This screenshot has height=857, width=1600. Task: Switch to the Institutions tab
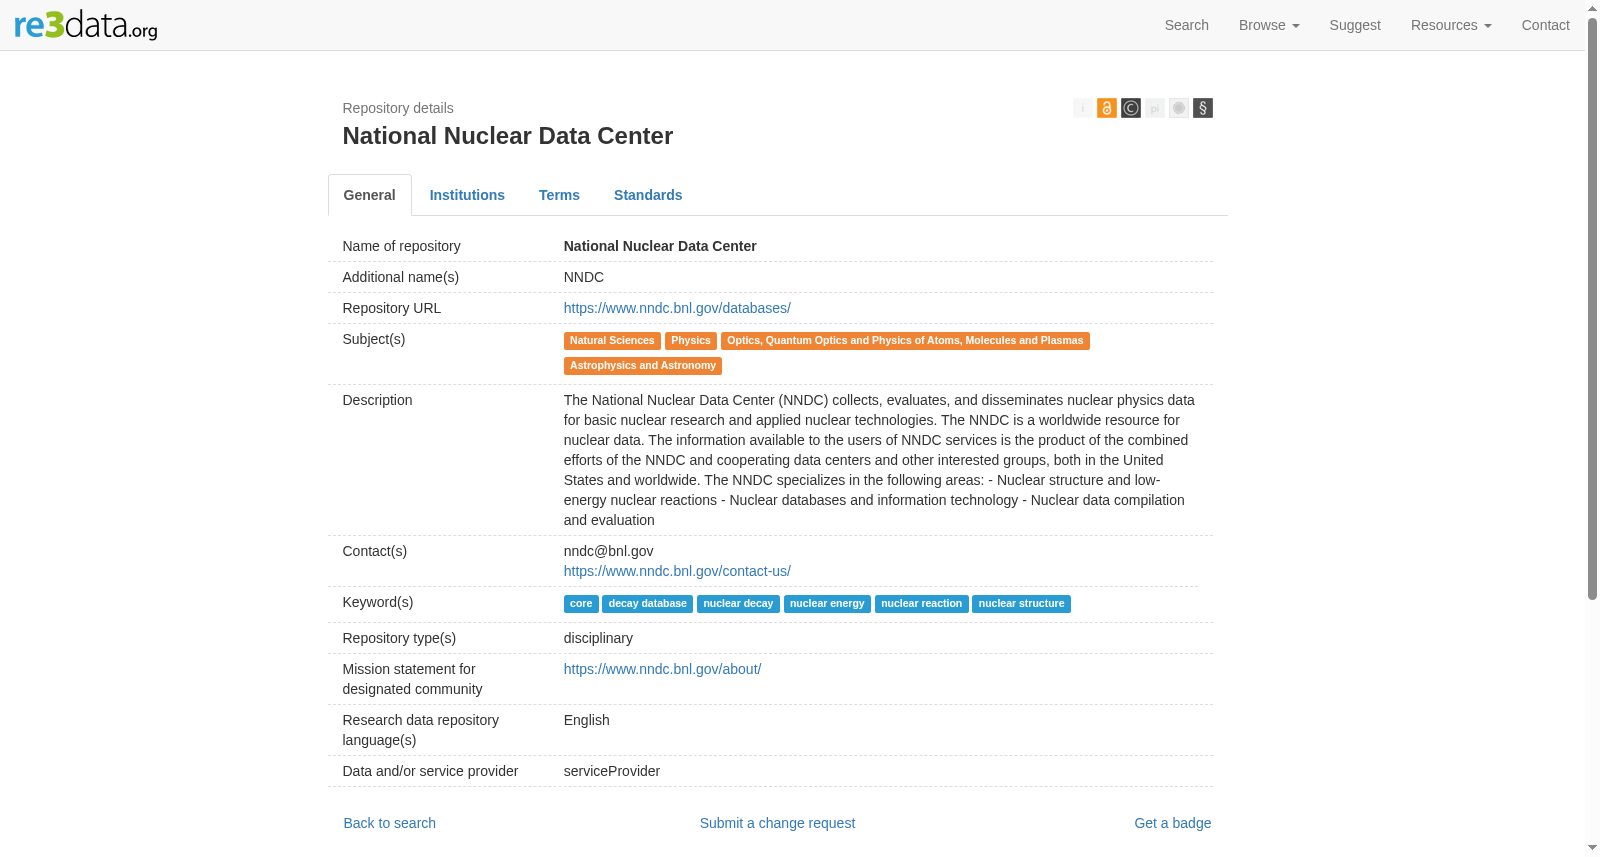tap(467, 195)
